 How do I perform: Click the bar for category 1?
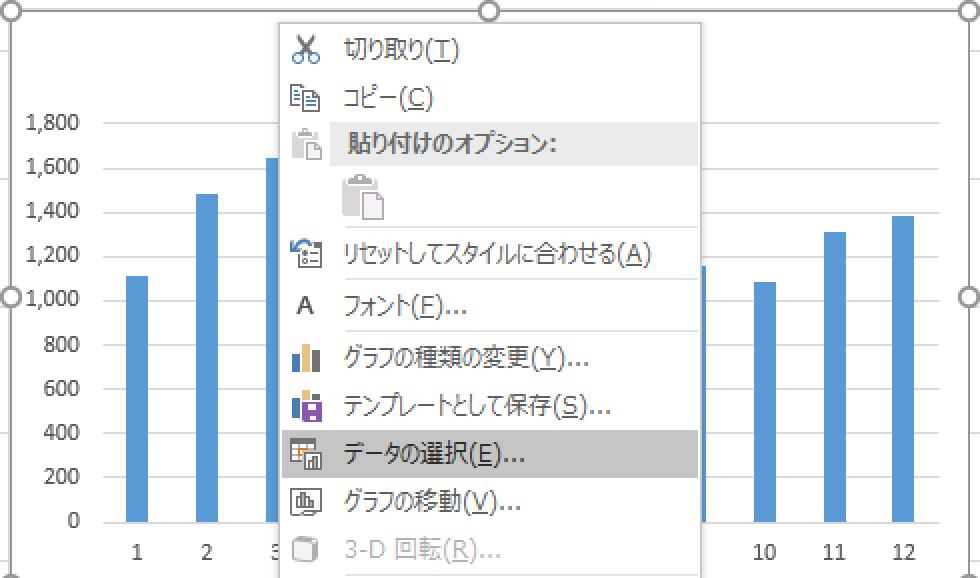(137, 399)
